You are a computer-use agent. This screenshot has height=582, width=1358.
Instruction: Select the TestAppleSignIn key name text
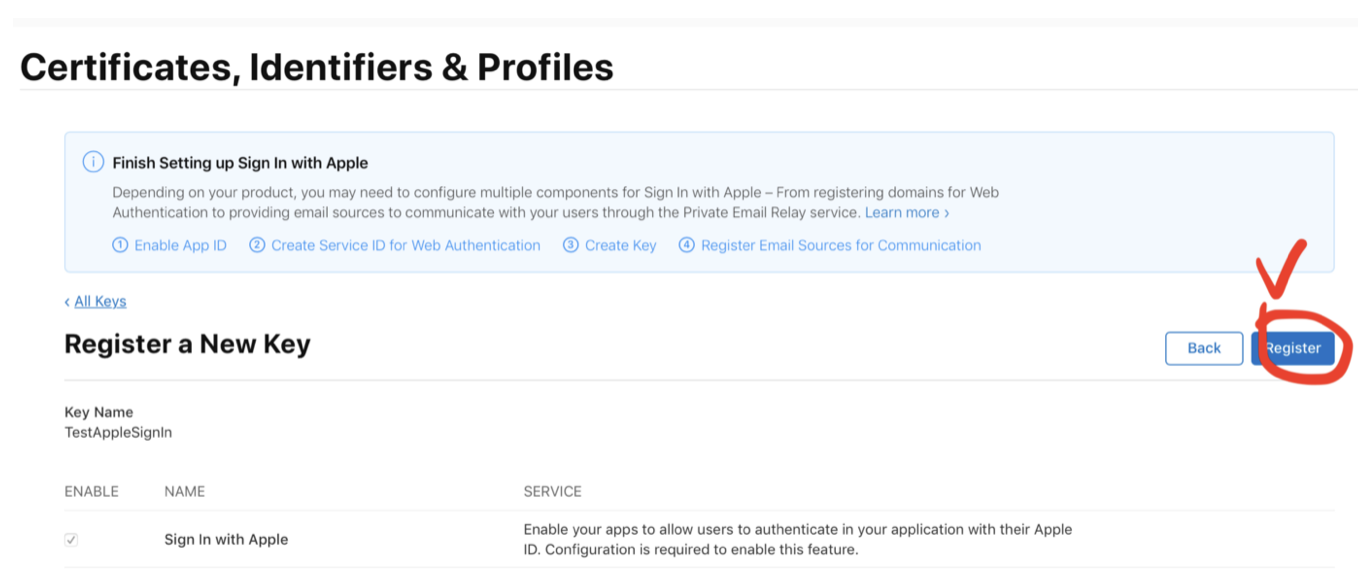(118, 433)
